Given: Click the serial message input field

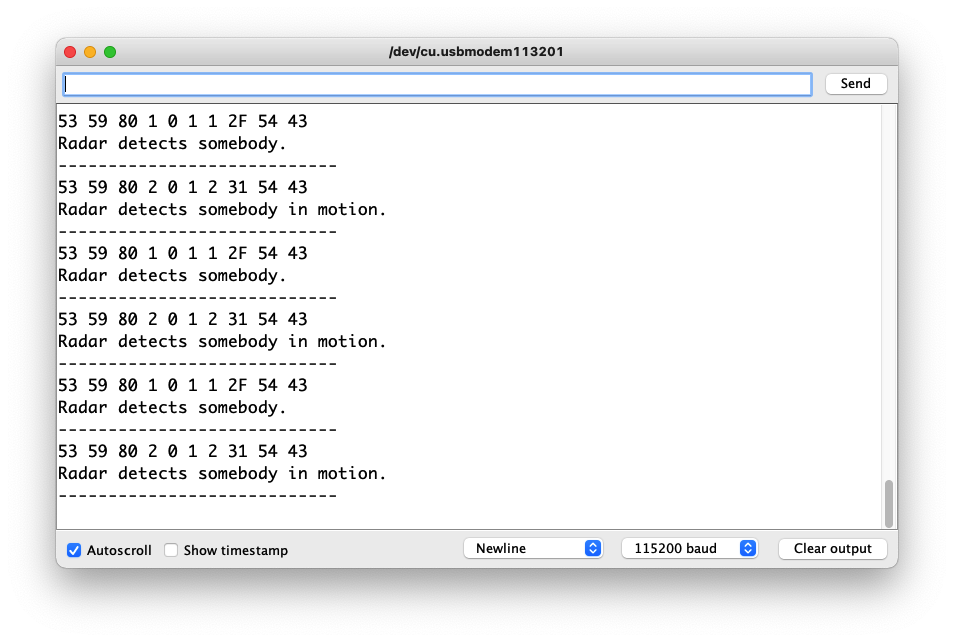Looking at the screenshot, I should (x=437, y=84).
